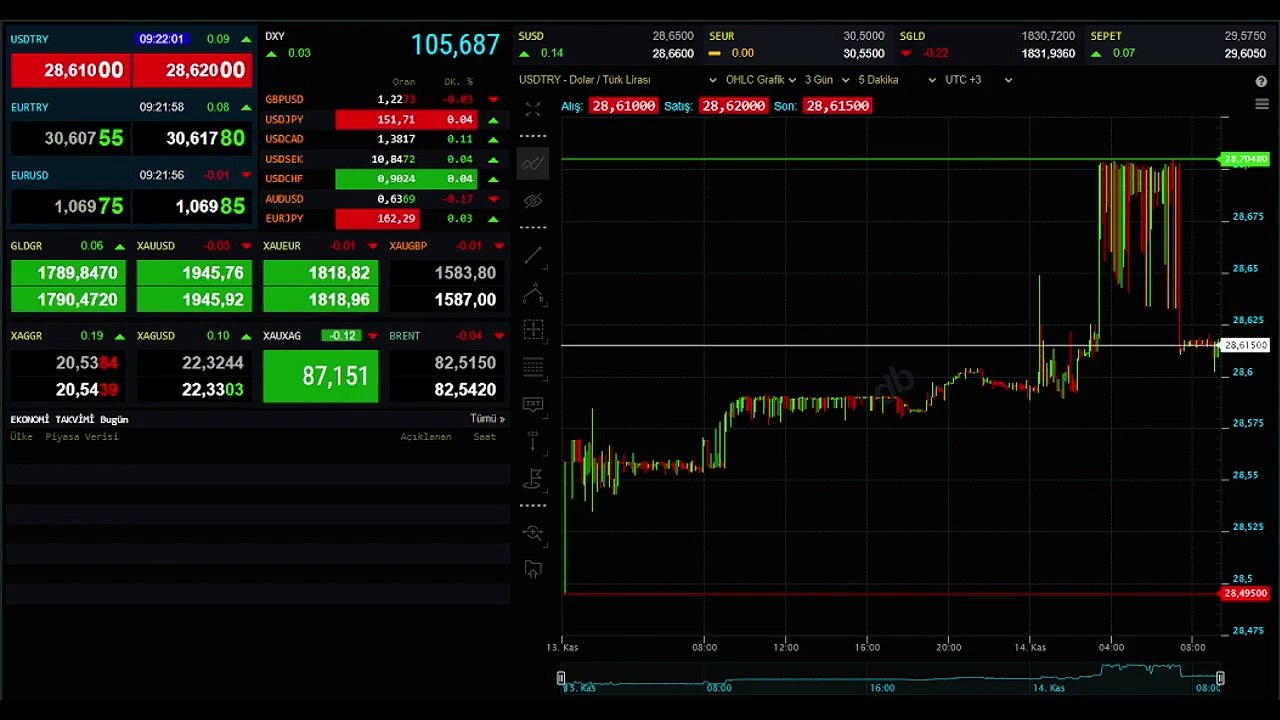Select the flag marker tool
Screen dimensions: 1280x720
[533, 478]
